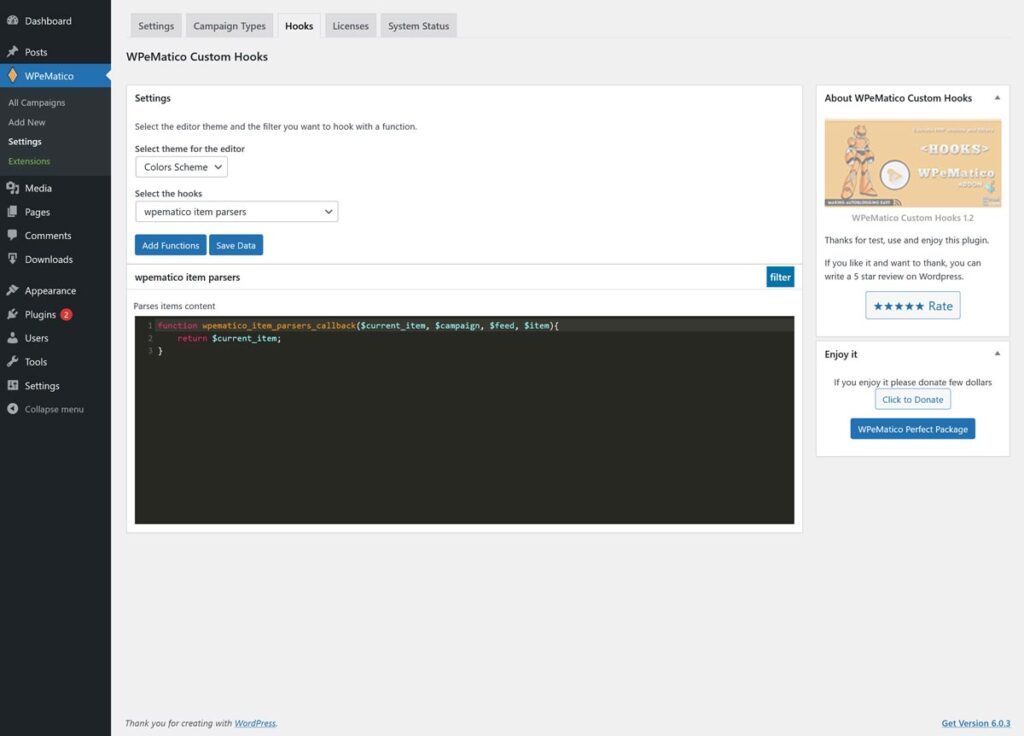Open the hooks selection dropdown
Image resolution: width=1024 pixels, height=736 pixels.
(x=236, y=212)
